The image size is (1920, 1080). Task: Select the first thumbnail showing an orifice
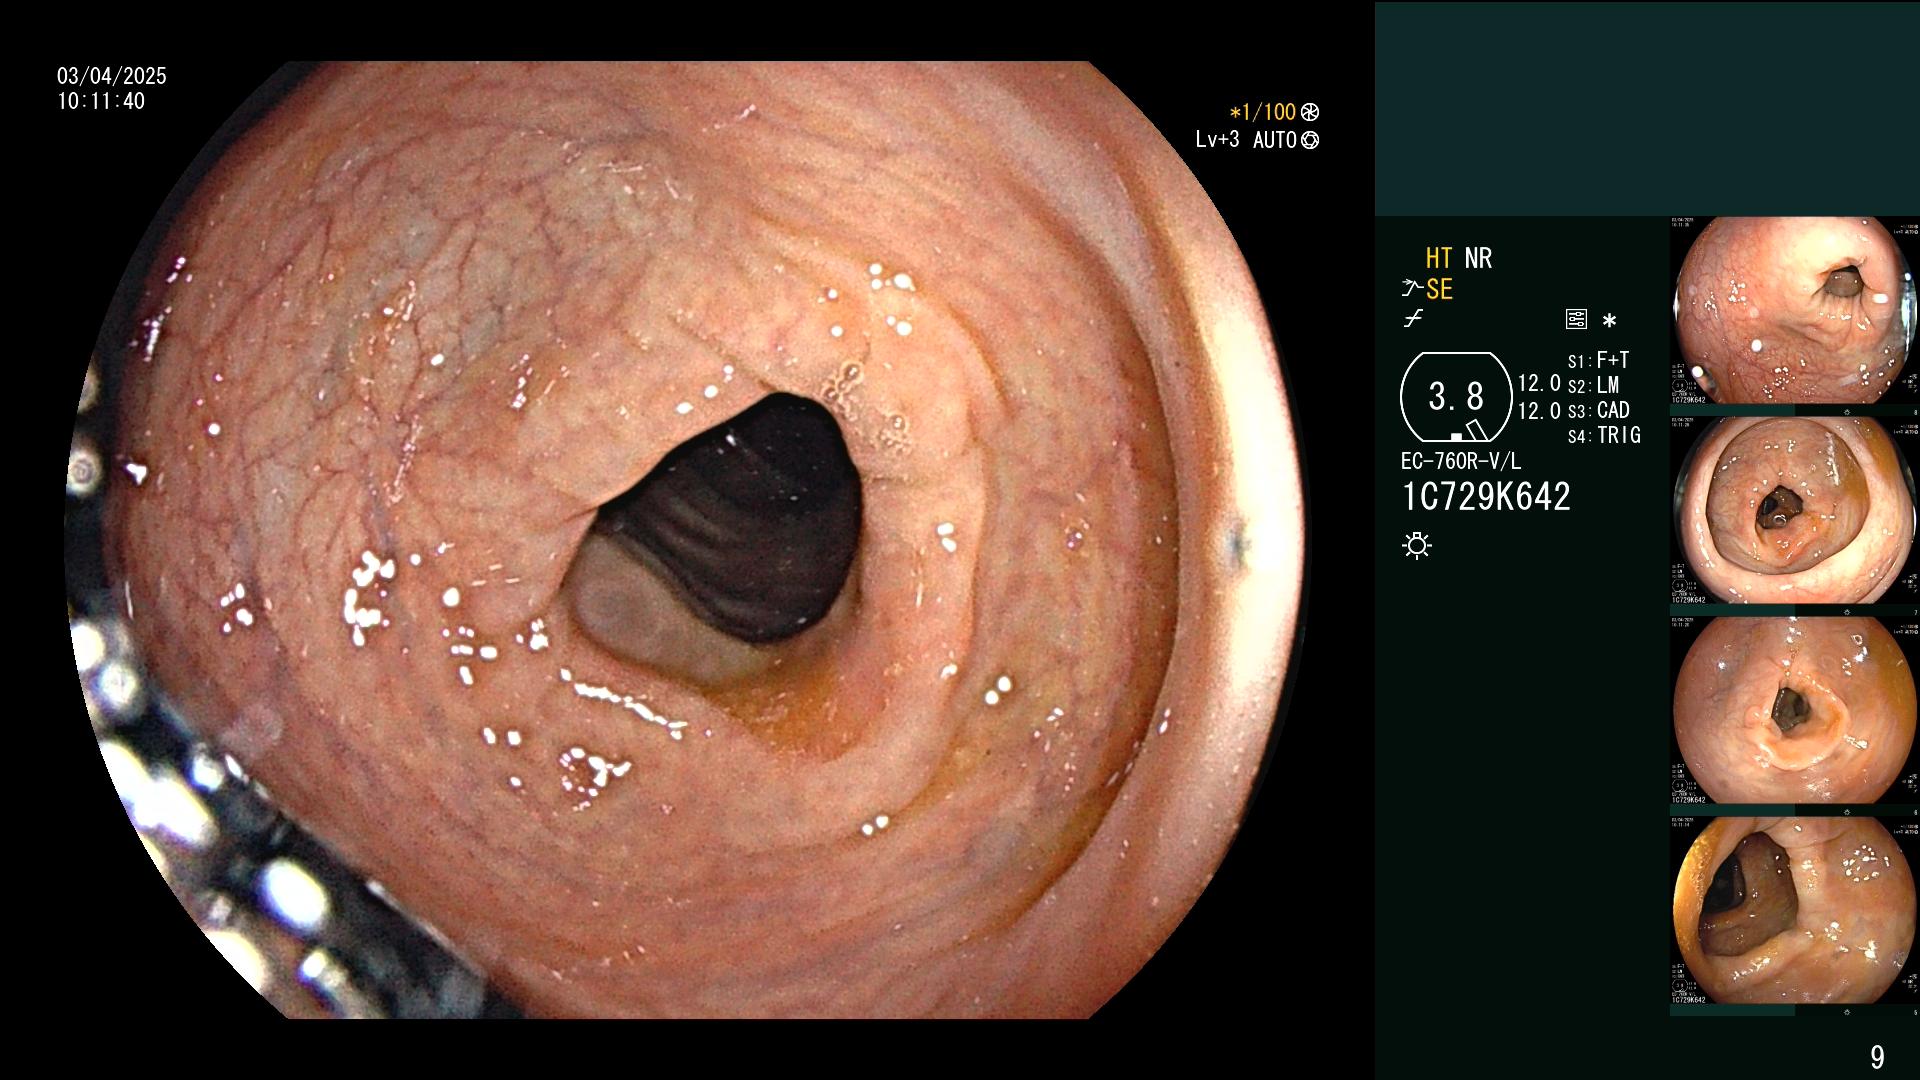click(1795, 311)
